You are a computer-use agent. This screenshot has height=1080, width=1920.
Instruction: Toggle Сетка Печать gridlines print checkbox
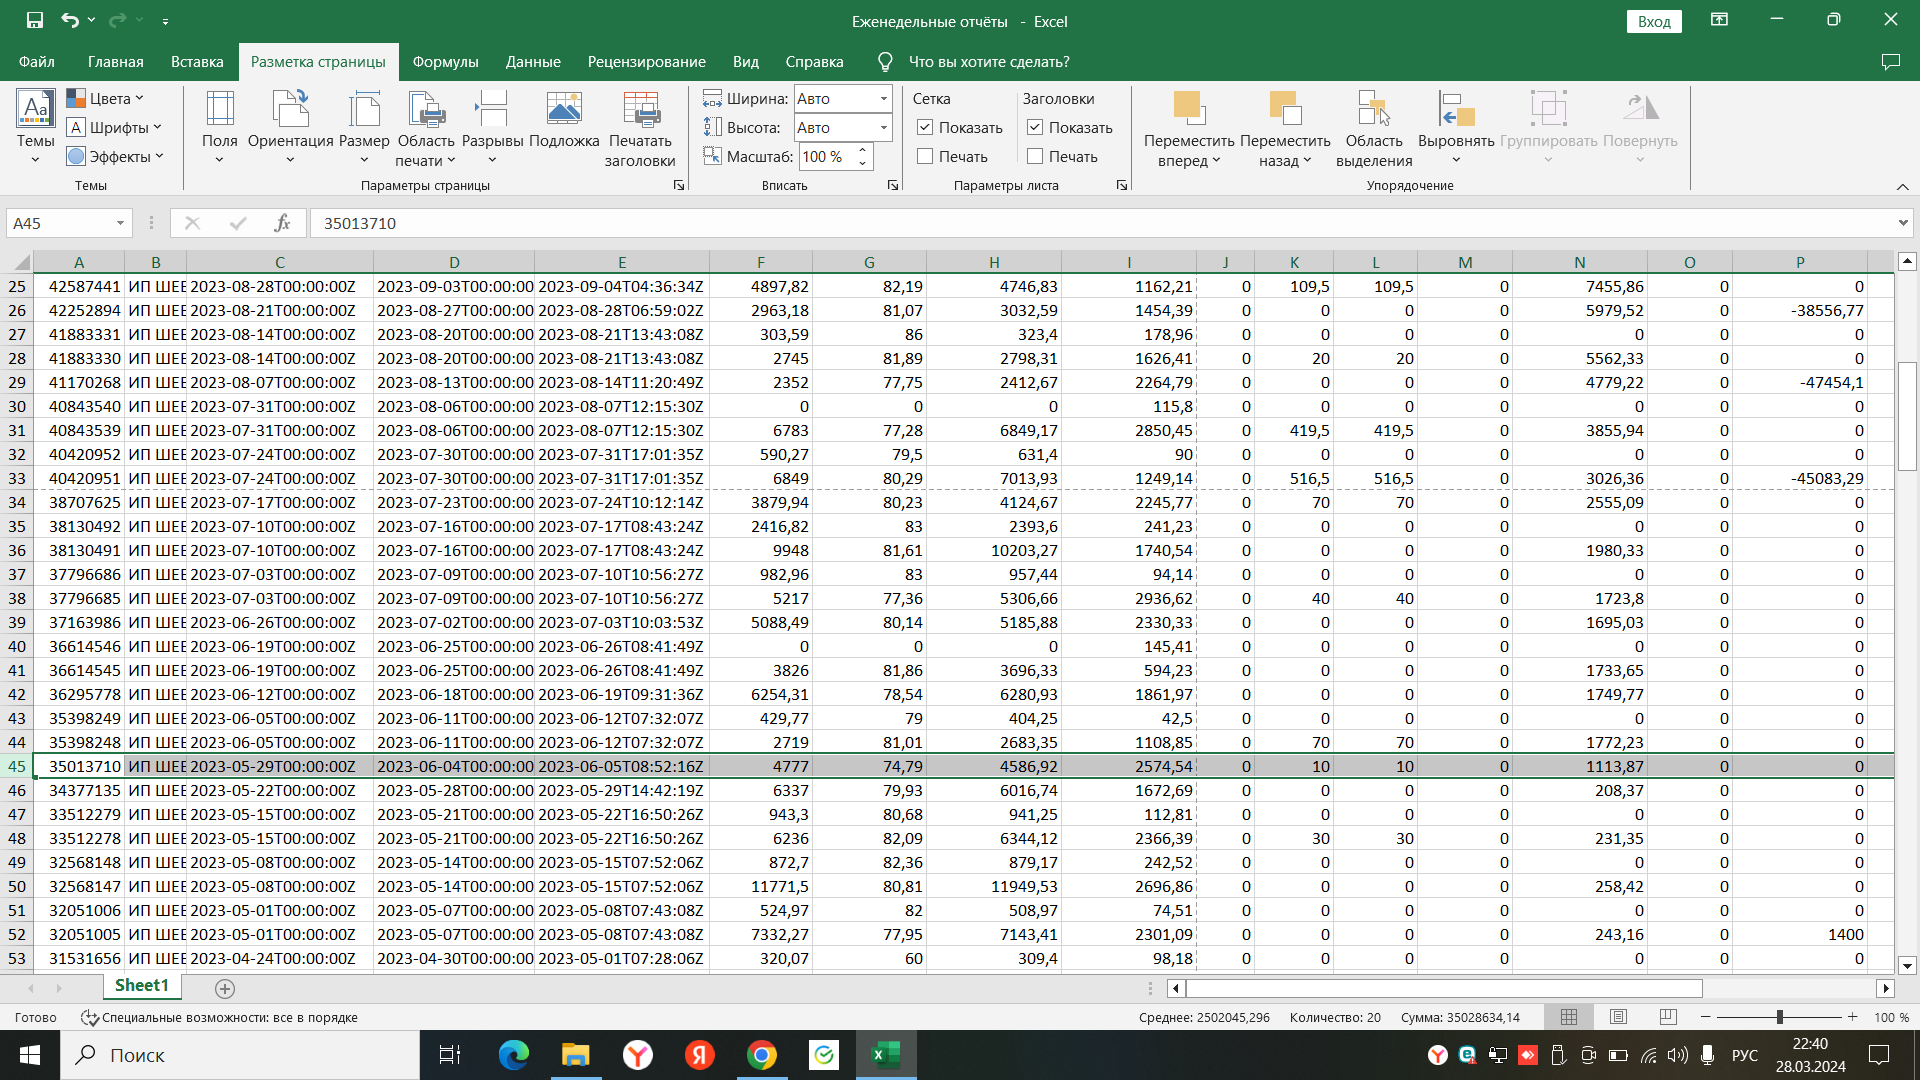click(x=925, y=156)
